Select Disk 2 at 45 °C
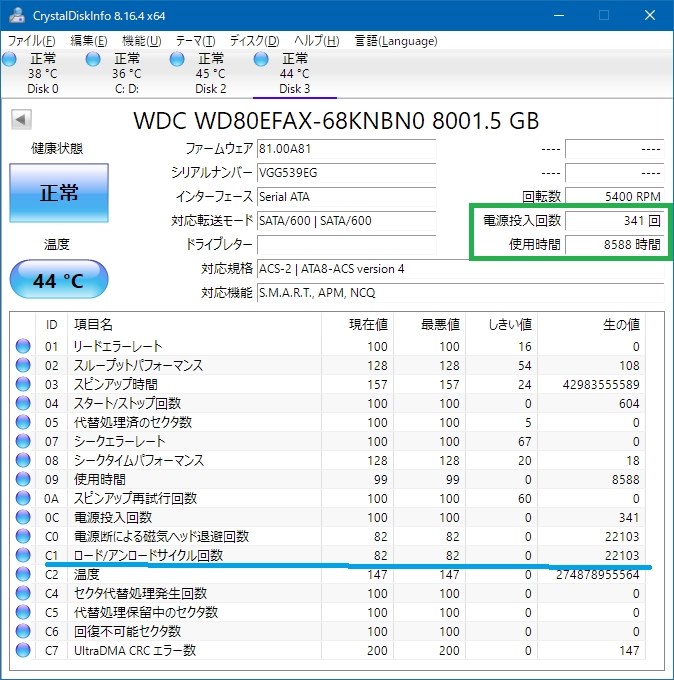This screenshot has width=674, height=680. (x=210, y=73)
